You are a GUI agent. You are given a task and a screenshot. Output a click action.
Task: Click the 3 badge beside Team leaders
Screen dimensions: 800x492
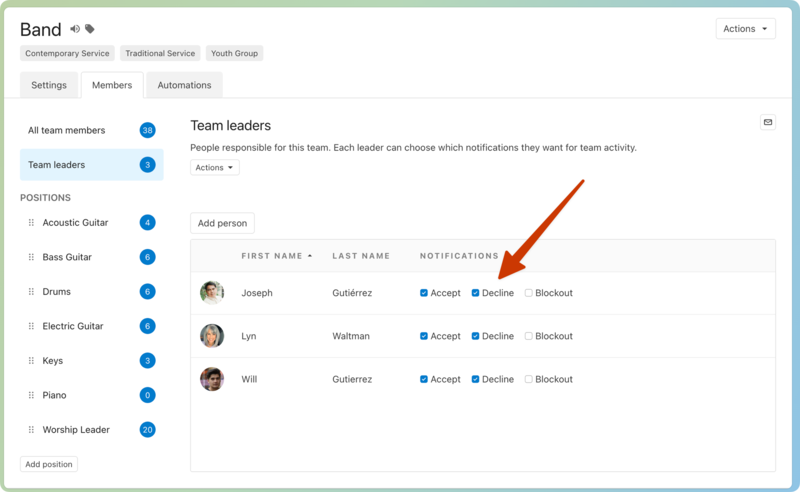click(x=147, y=165)
